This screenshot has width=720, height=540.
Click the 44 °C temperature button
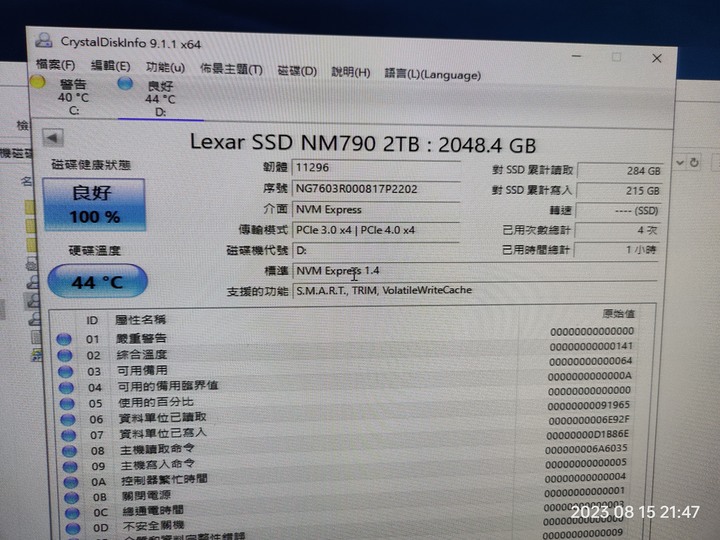point(97,281)
